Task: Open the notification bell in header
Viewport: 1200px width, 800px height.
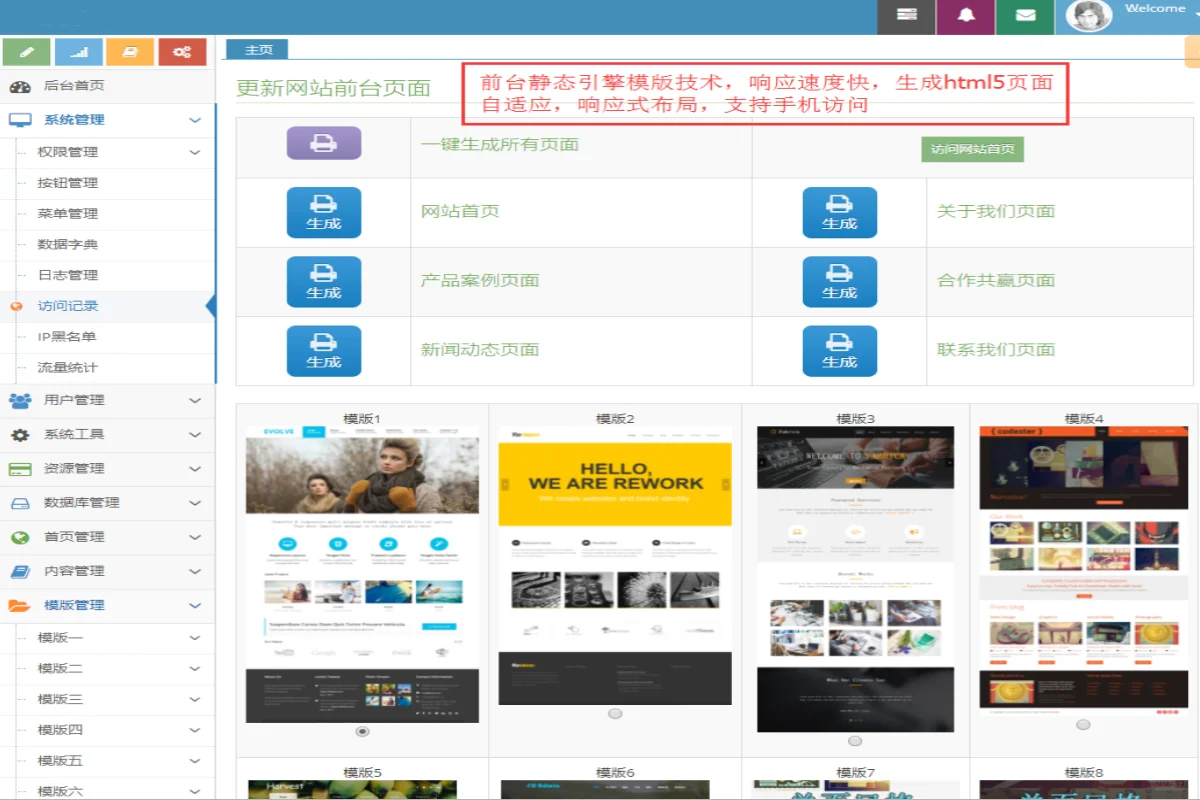Action: click(966, 16)
